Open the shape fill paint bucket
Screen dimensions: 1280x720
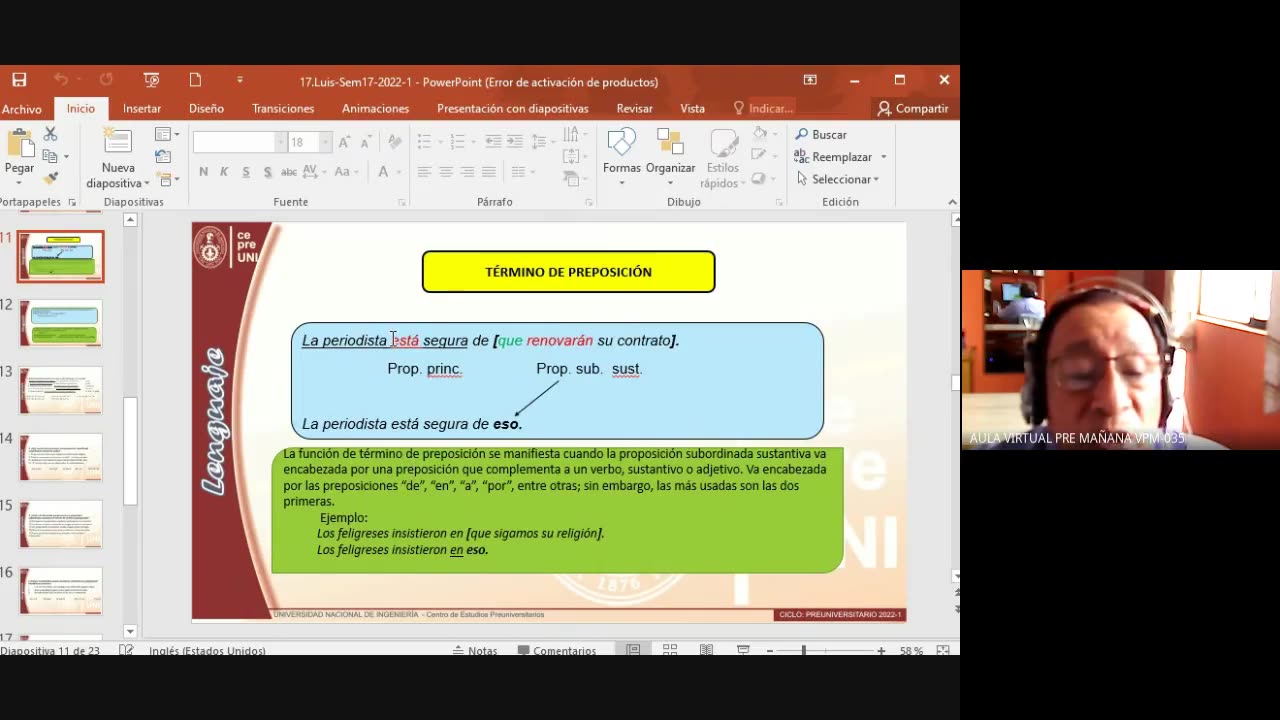click(763, 134)
